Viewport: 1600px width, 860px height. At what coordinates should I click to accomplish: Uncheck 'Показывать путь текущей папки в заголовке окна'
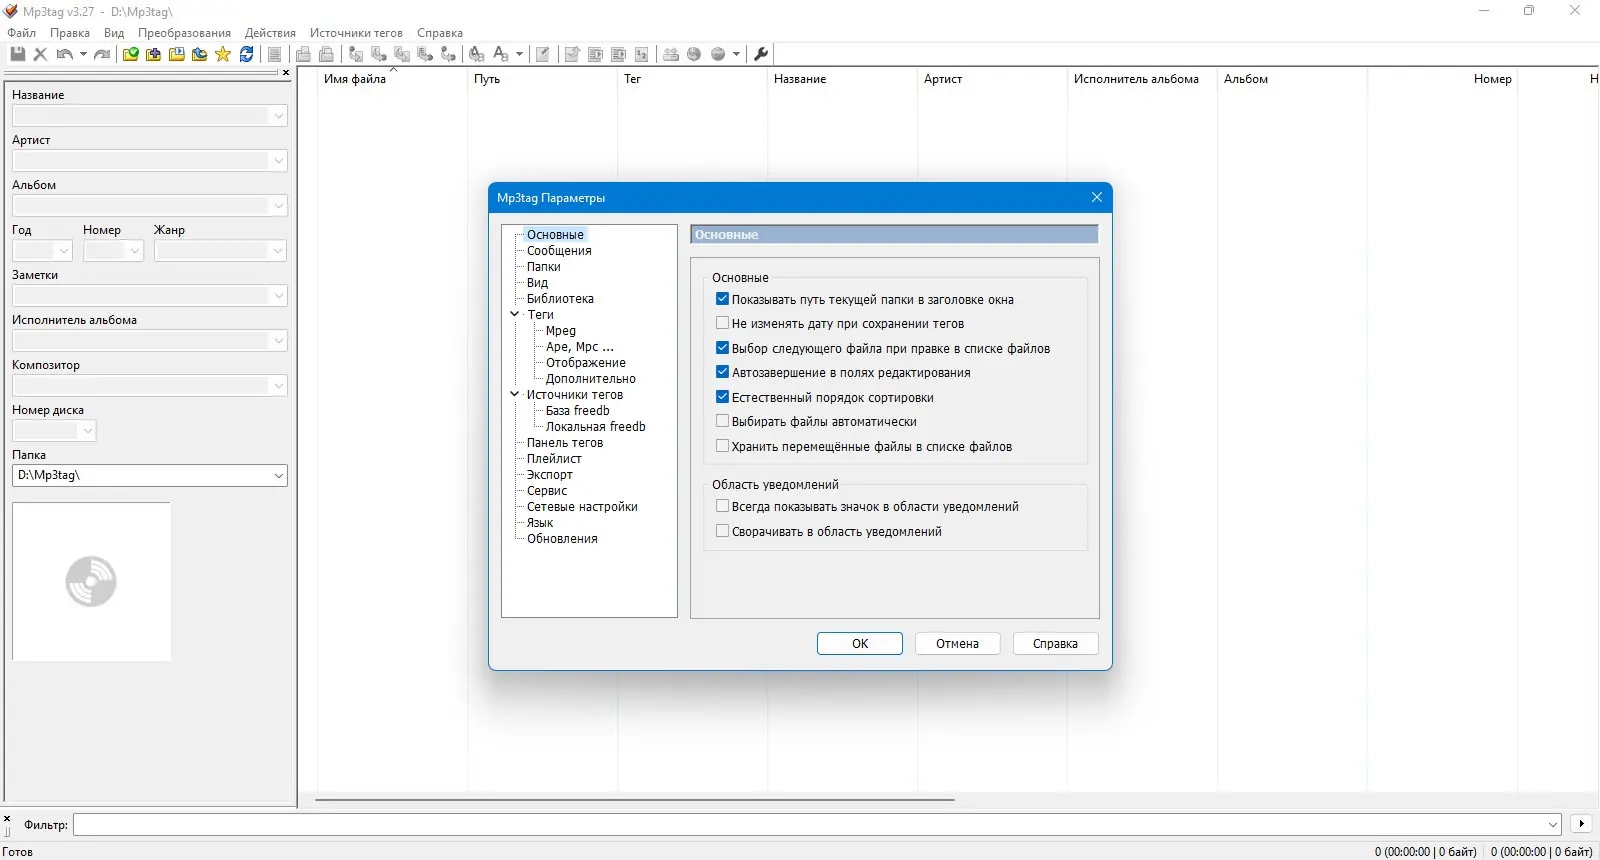pyautogui.click(x=722, y=299)
